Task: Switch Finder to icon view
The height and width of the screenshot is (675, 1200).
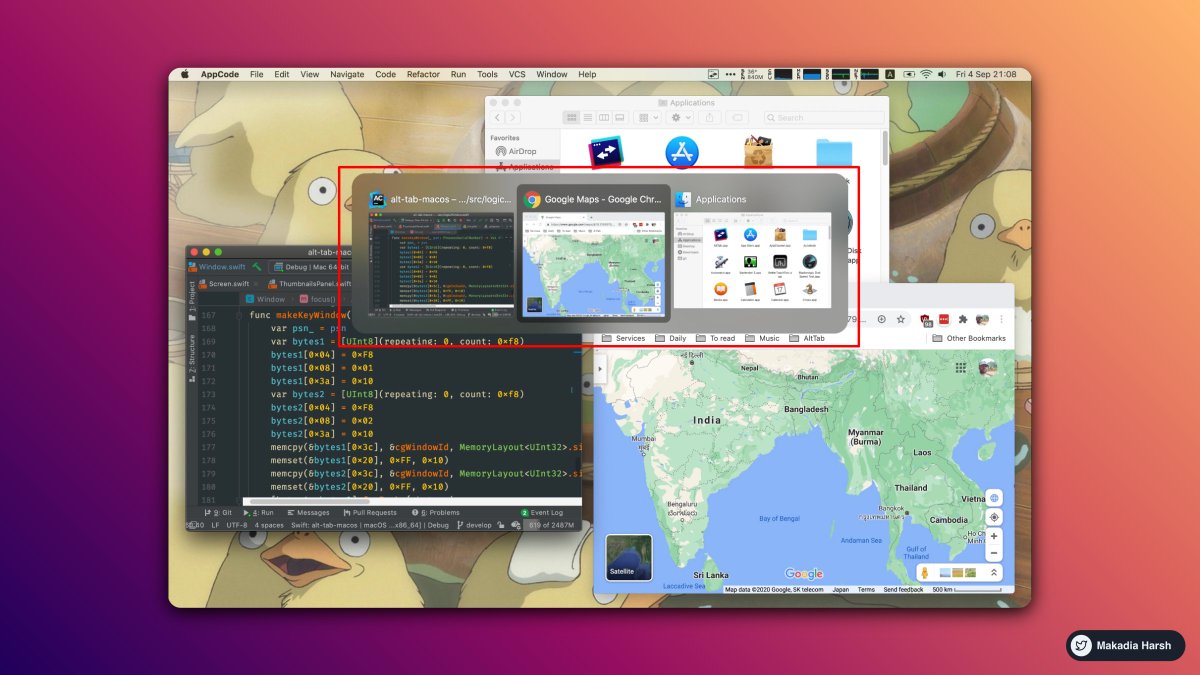Action: 571,117
